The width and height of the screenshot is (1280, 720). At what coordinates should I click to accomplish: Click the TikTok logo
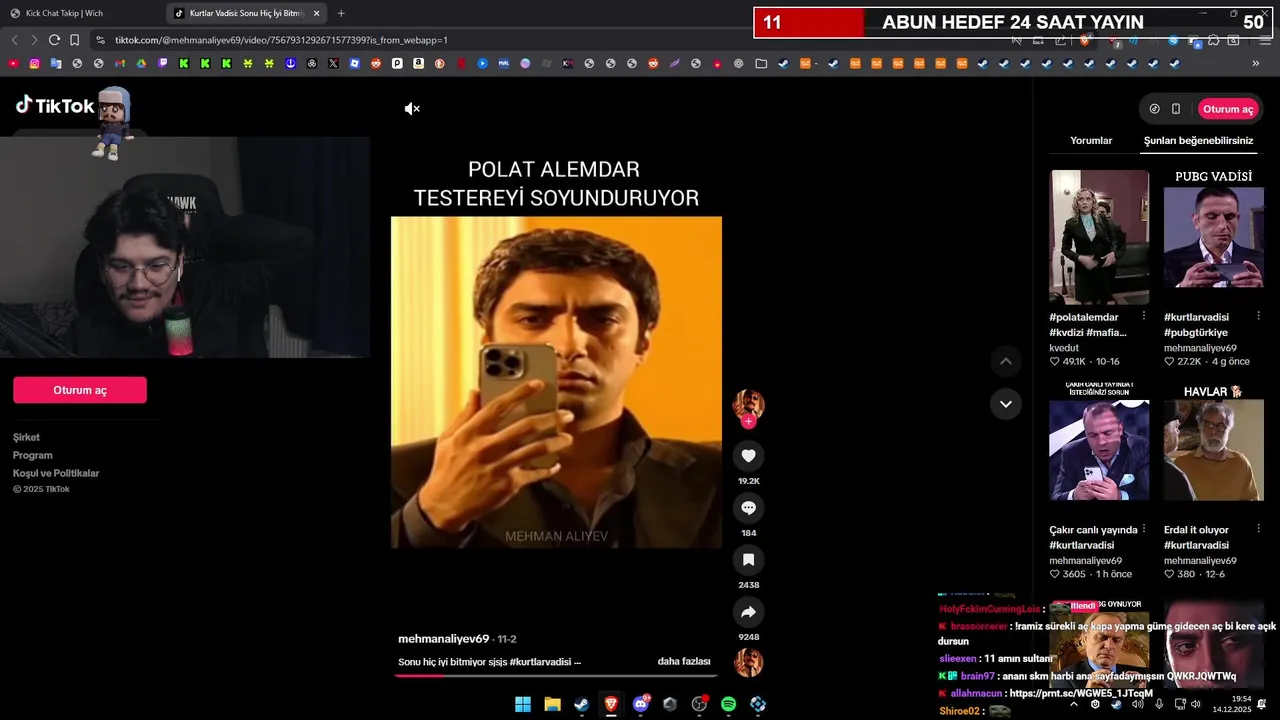coord(54,105)
